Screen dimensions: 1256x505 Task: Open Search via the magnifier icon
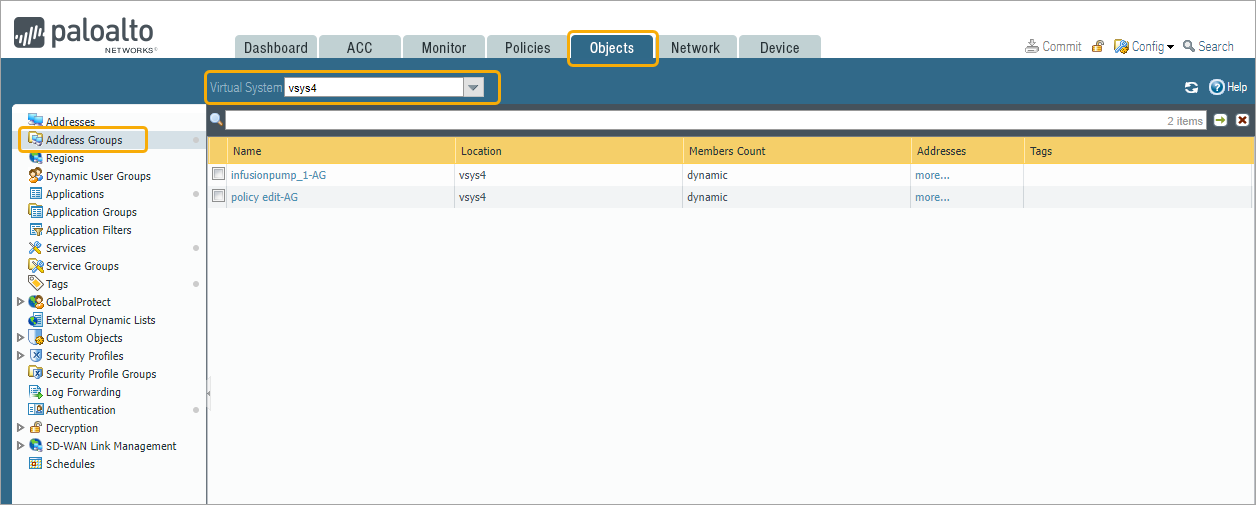tap(1189, 47)
